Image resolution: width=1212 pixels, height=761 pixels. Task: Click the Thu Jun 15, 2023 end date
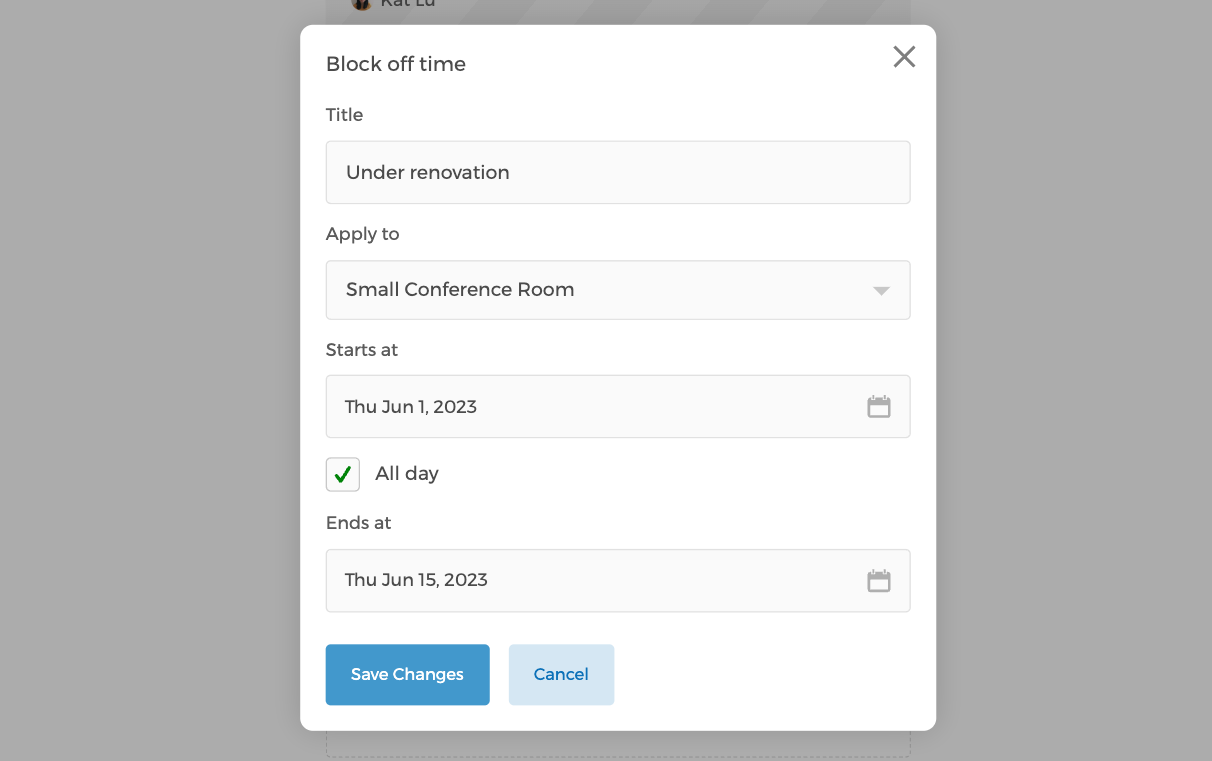(416, 580)
